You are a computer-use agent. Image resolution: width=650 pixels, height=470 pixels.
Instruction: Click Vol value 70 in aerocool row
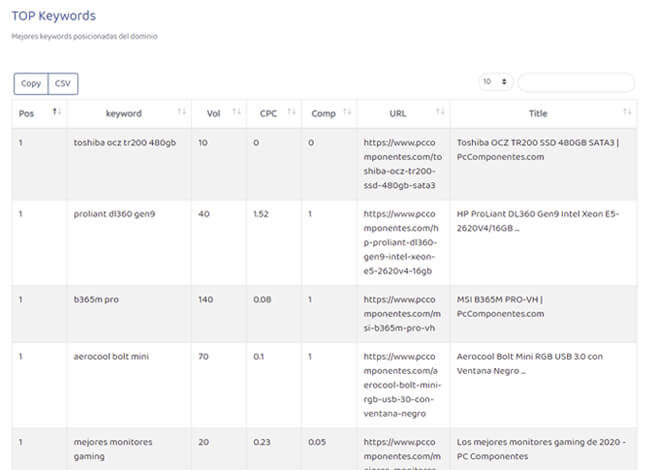(203, 356)
